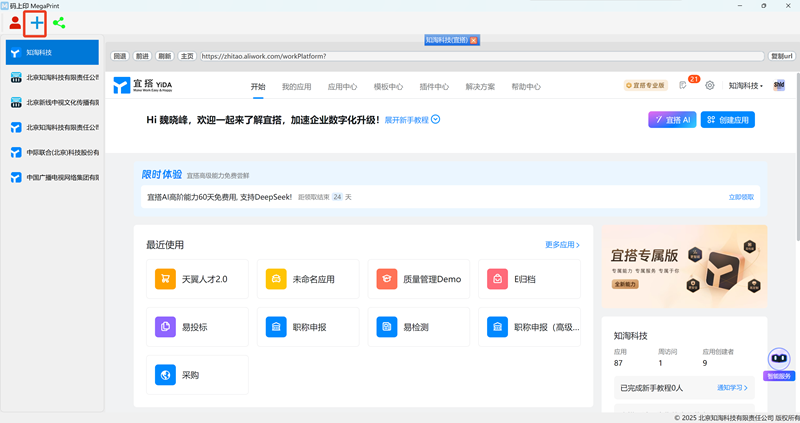Select 中际联合(北京)科技股份 sidebar entry
Image resolution: width=800 pixels, height=423 pixels.
click(52, 153)
